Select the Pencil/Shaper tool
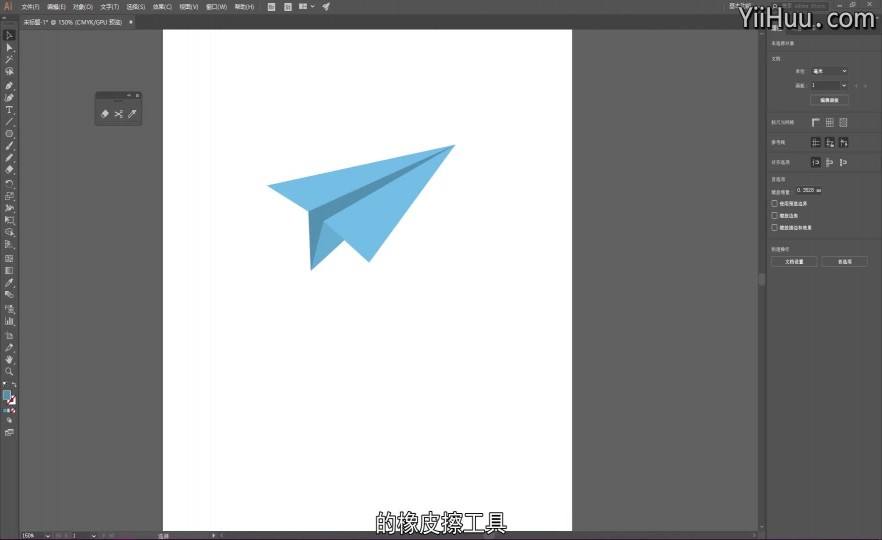 [x=9, y=158]
